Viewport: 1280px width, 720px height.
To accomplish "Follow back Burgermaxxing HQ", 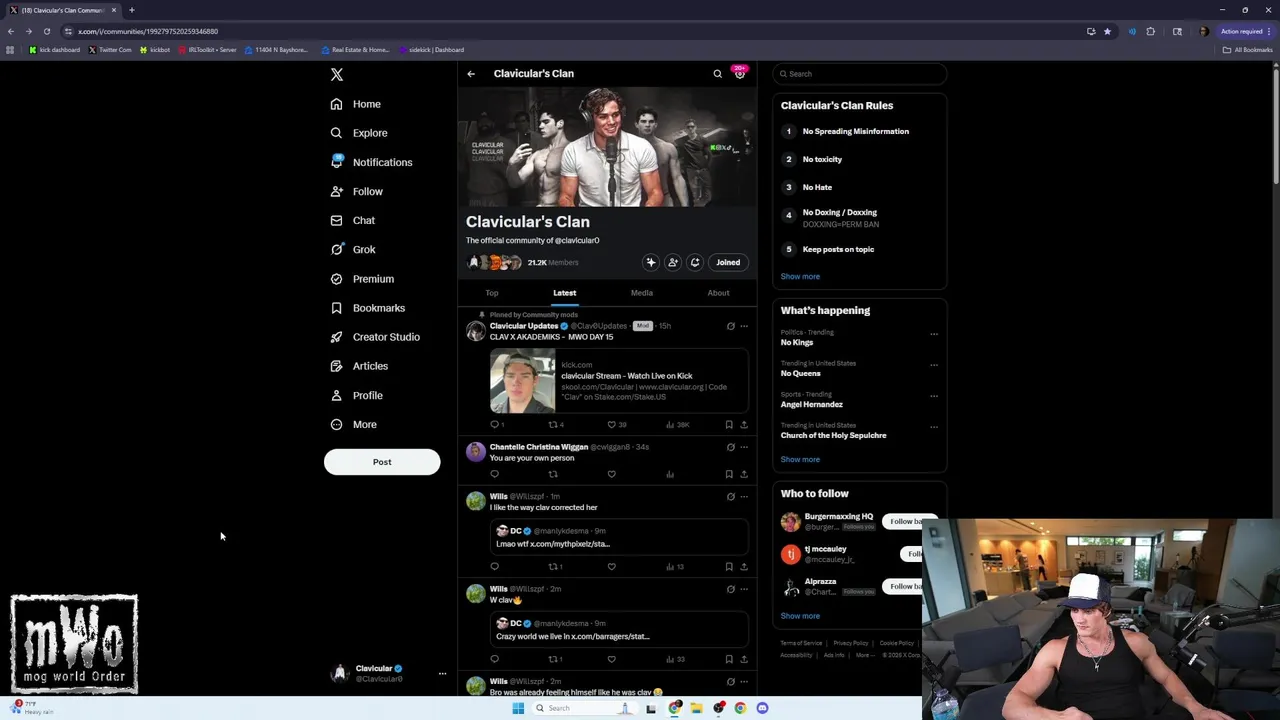I will [x=910, y=522].
